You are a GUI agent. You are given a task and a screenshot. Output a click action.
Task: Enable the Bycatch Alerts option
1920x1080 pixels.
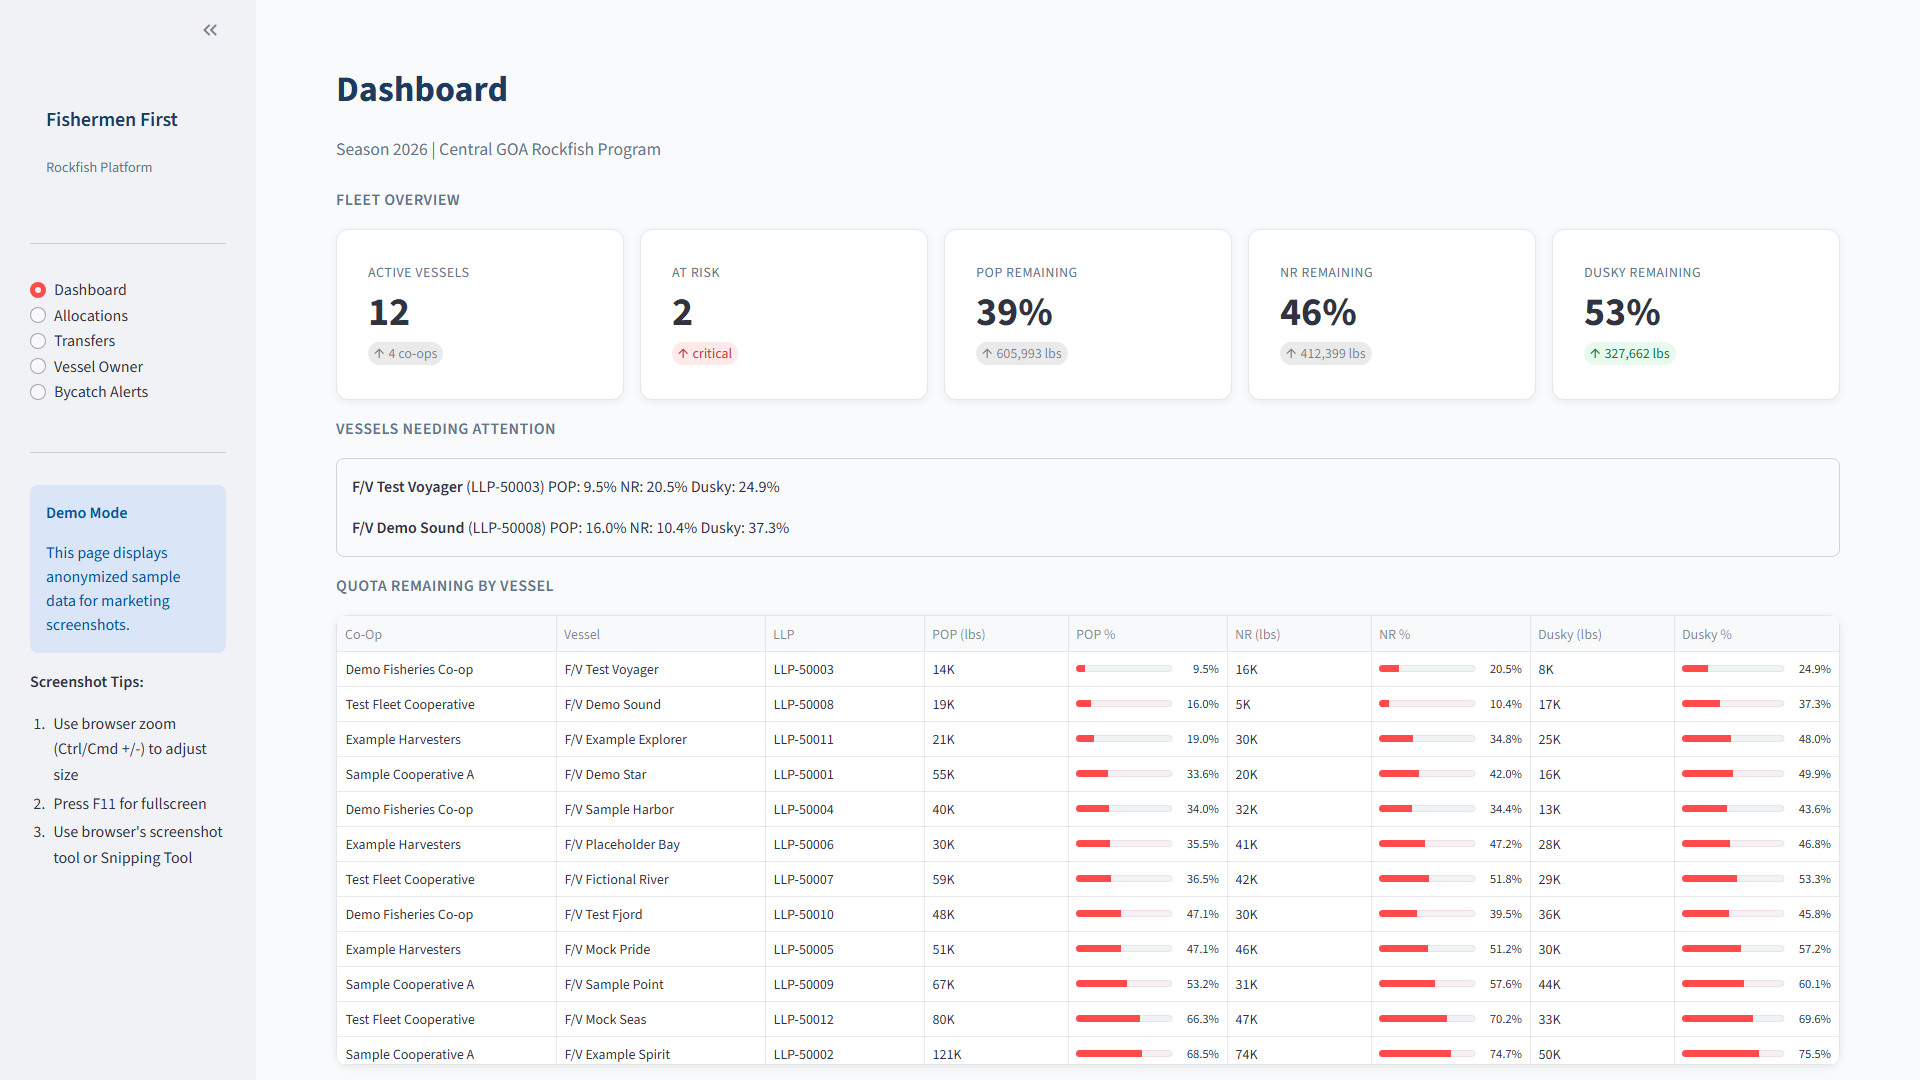[x=38, y=392]
